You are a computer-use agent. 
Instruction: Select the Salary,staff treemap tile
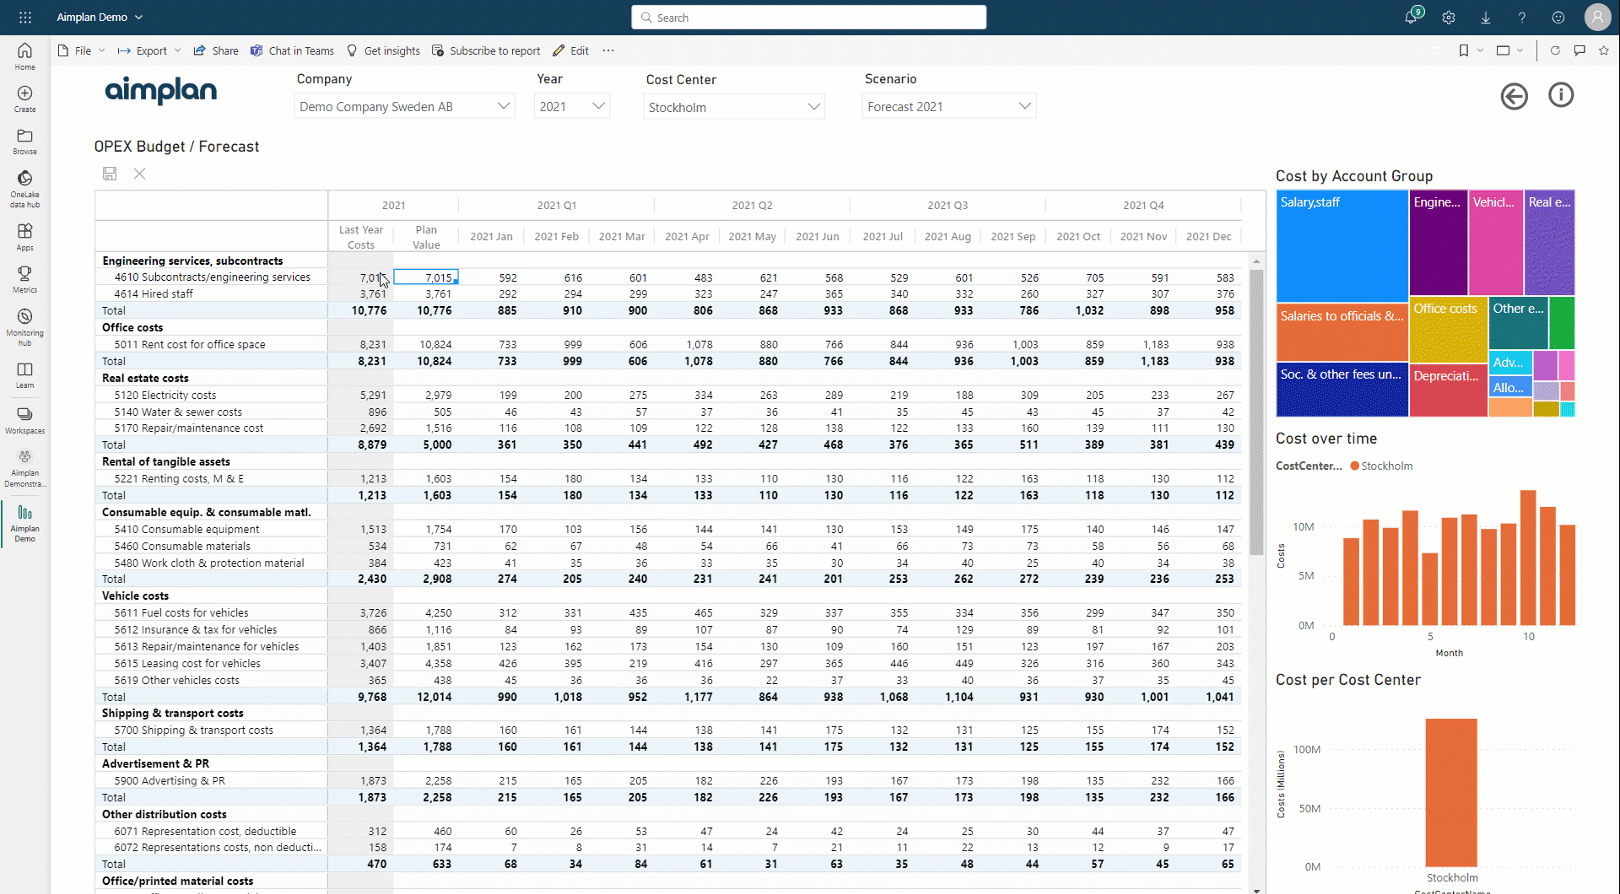point(1342,245)
